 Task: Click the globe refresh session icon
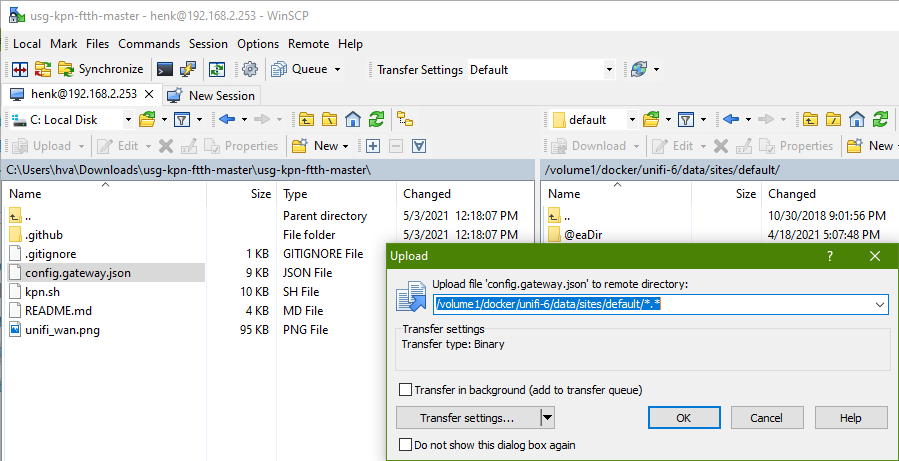pos(639,69)
